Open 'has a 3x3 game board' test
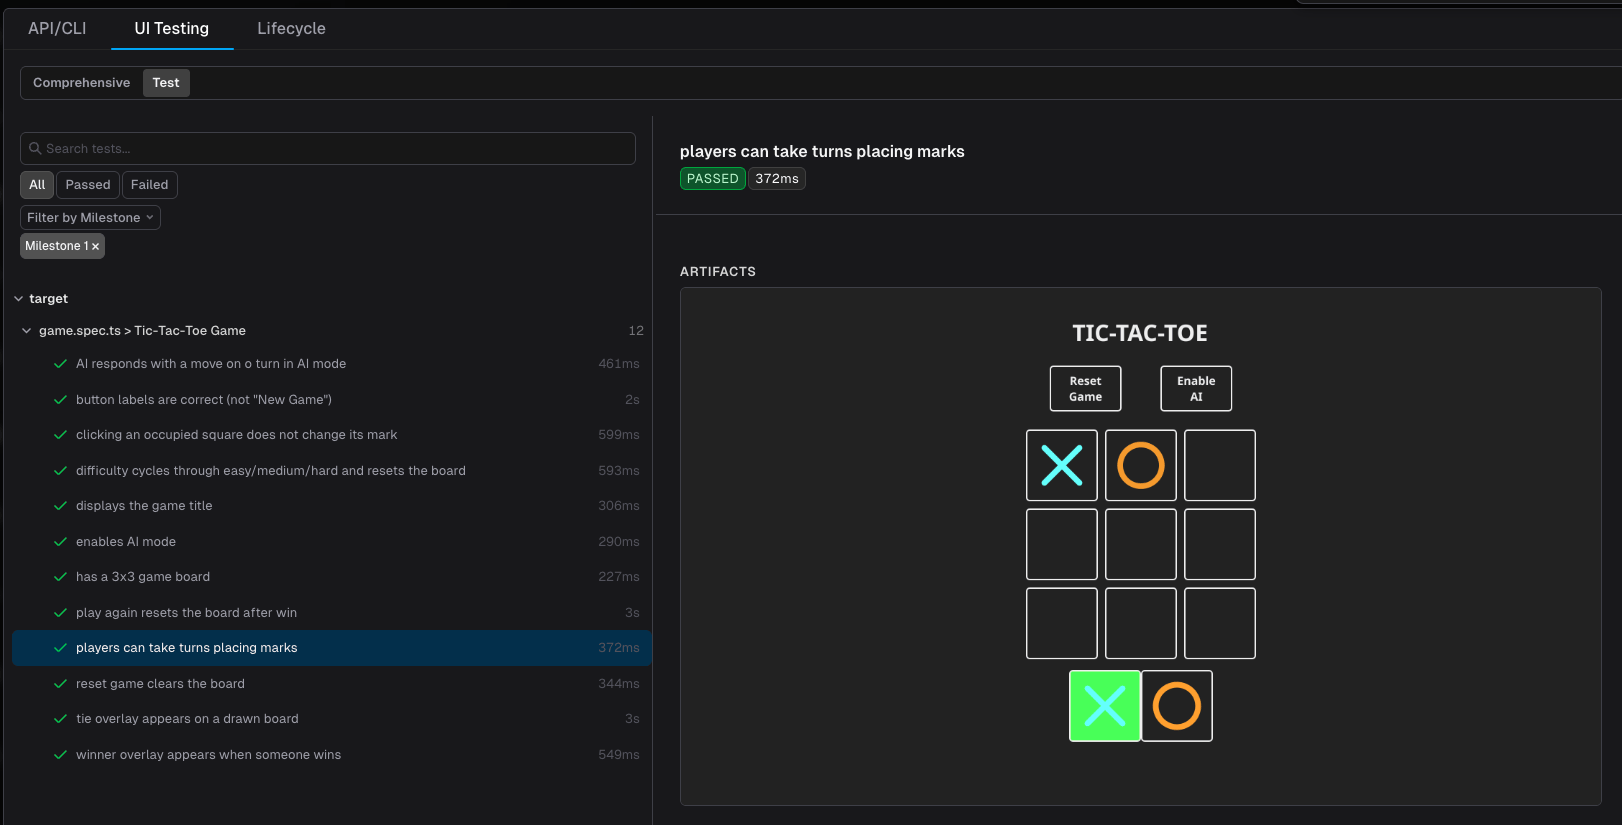1622x825 pixels. (x=330, y=577)
